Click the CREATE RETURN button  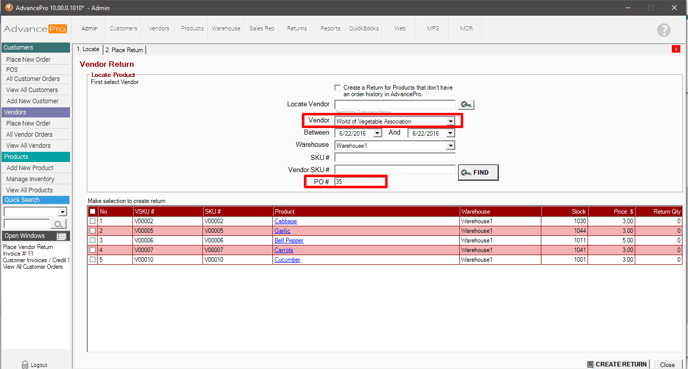coord(617,364)
